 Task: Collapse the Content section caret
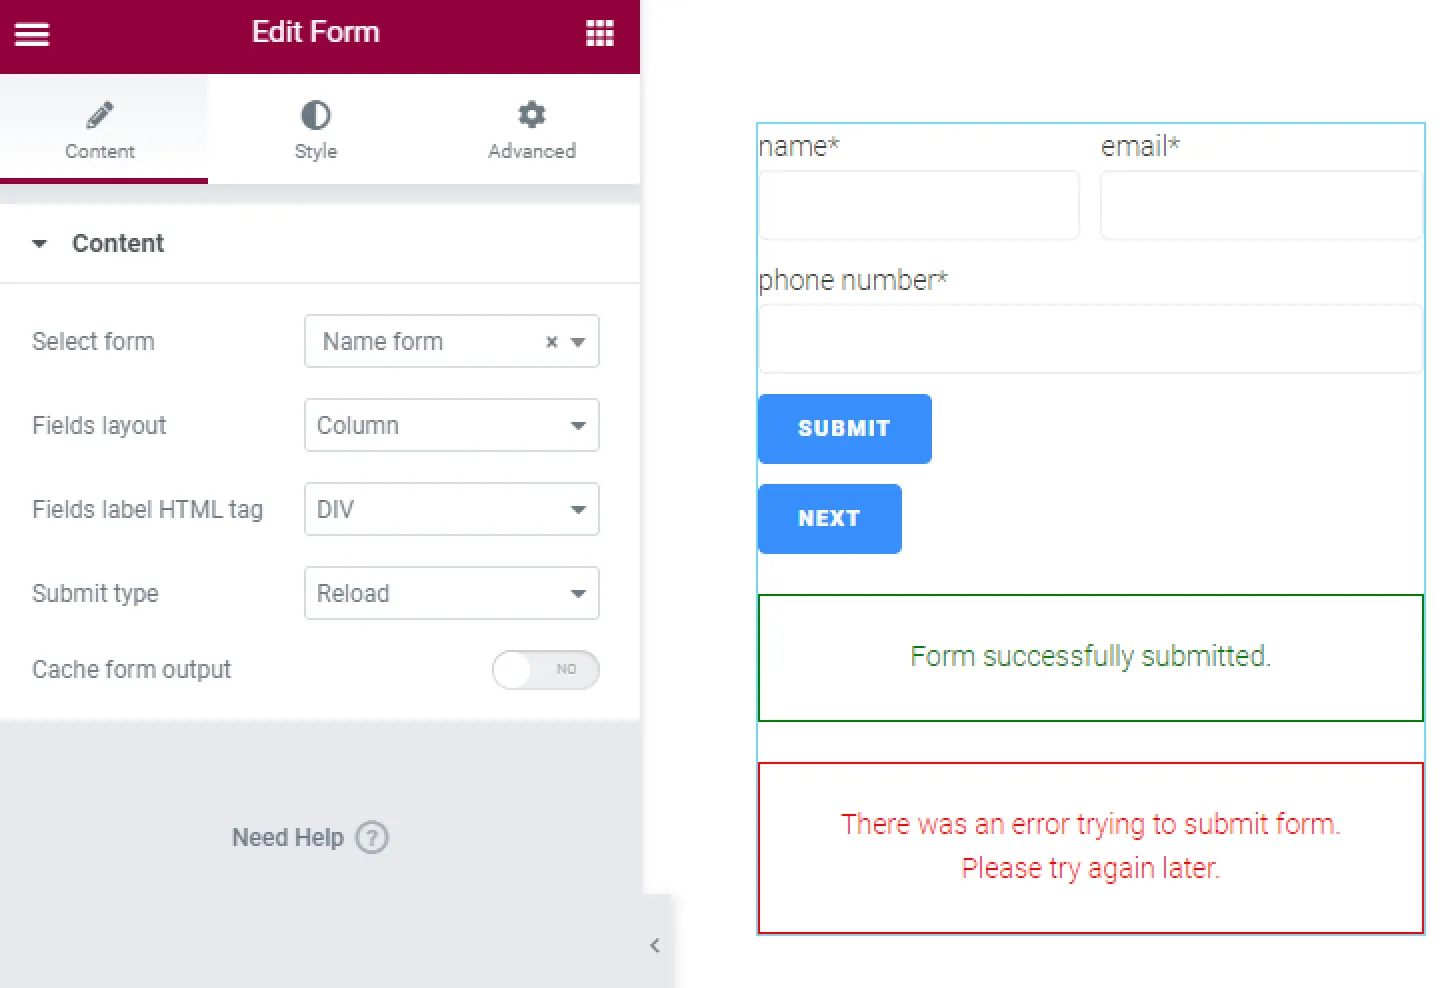coord(40,243)
